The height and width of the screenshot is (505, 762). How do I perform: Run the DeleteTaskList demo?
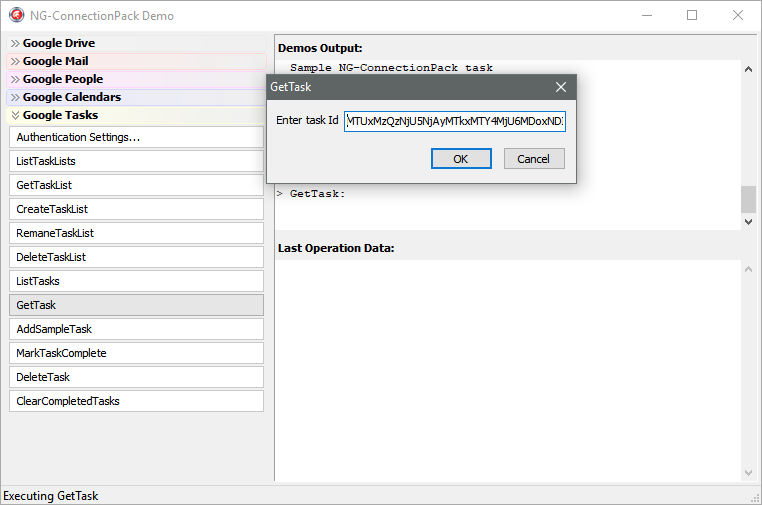pos(136,257)
